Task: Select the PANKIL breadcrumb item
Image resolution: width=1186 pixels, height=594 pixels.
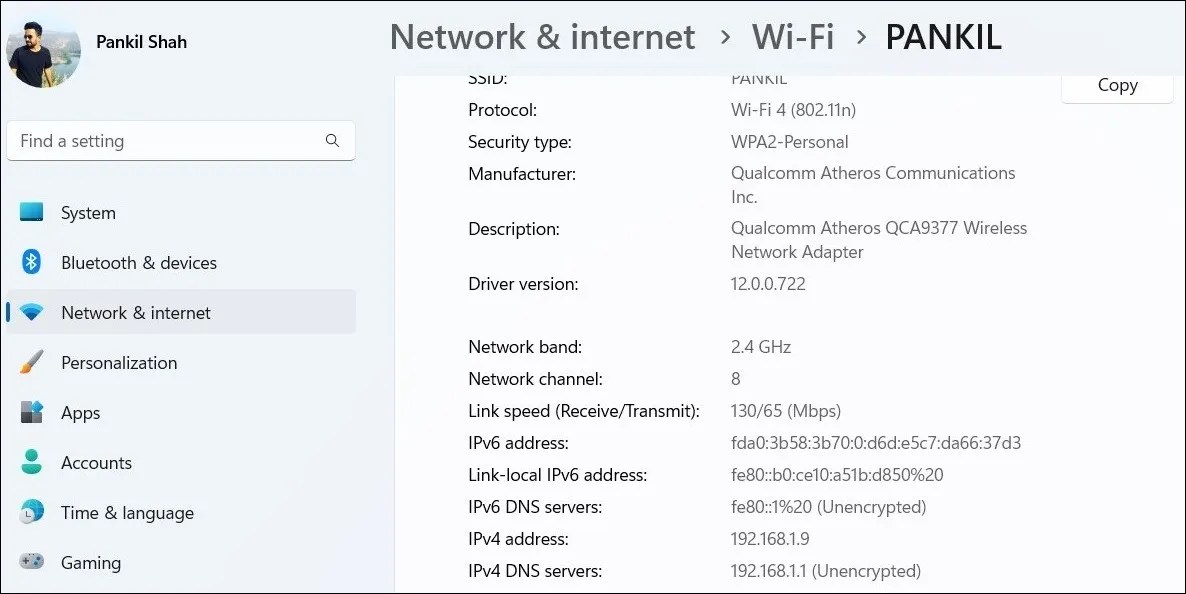Action: point(943,37)
